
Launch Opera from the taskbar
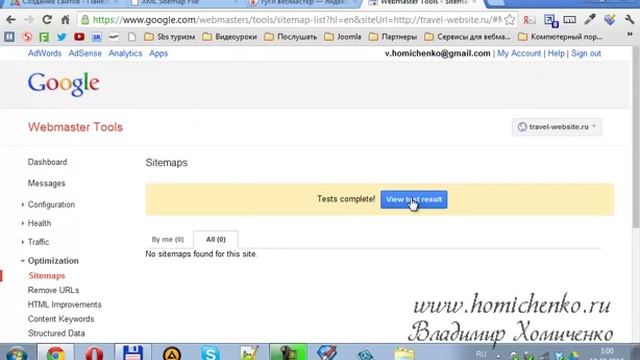pyautogui.click(x=94, y=353)
